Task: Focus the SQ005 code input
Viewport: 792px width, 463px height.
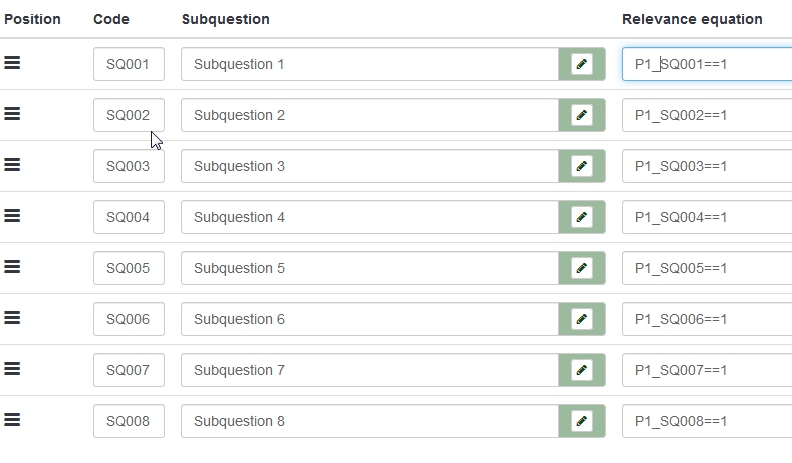Action: tap(128, 268)
